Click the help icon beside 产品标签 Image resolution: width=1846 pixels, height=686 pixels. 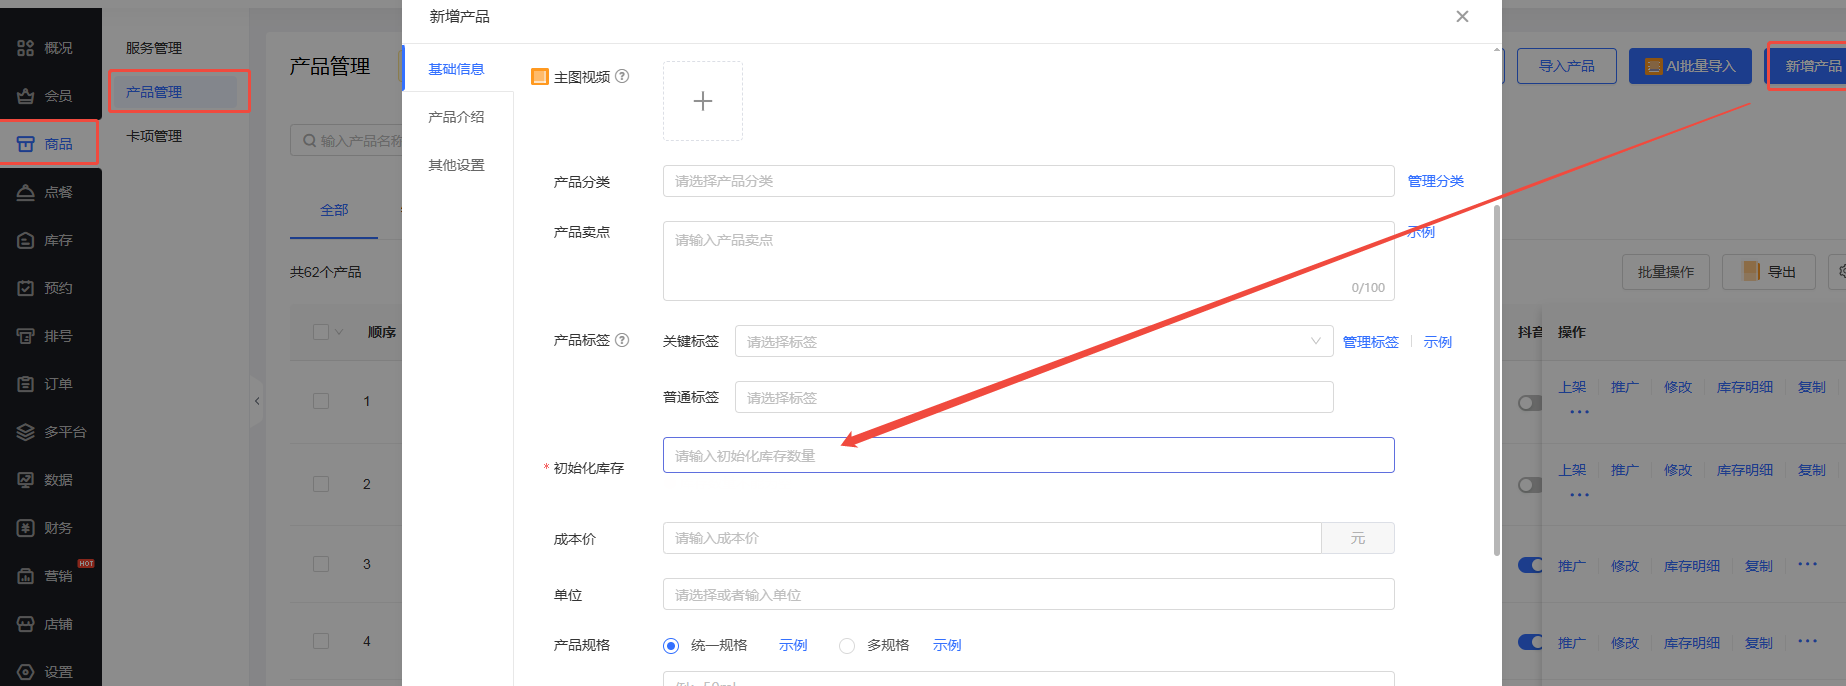[622, 340]
